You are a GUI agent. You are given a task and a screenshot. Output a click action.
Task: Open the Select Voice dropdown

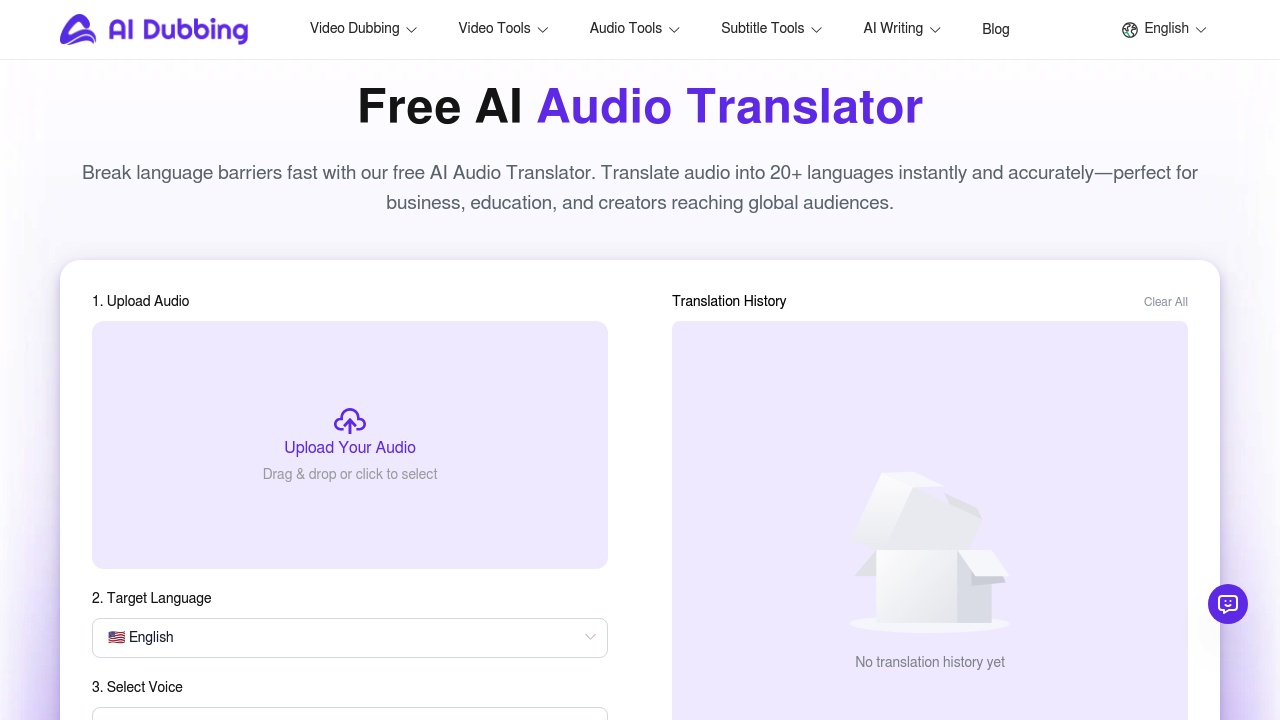(x=349, y=715)
